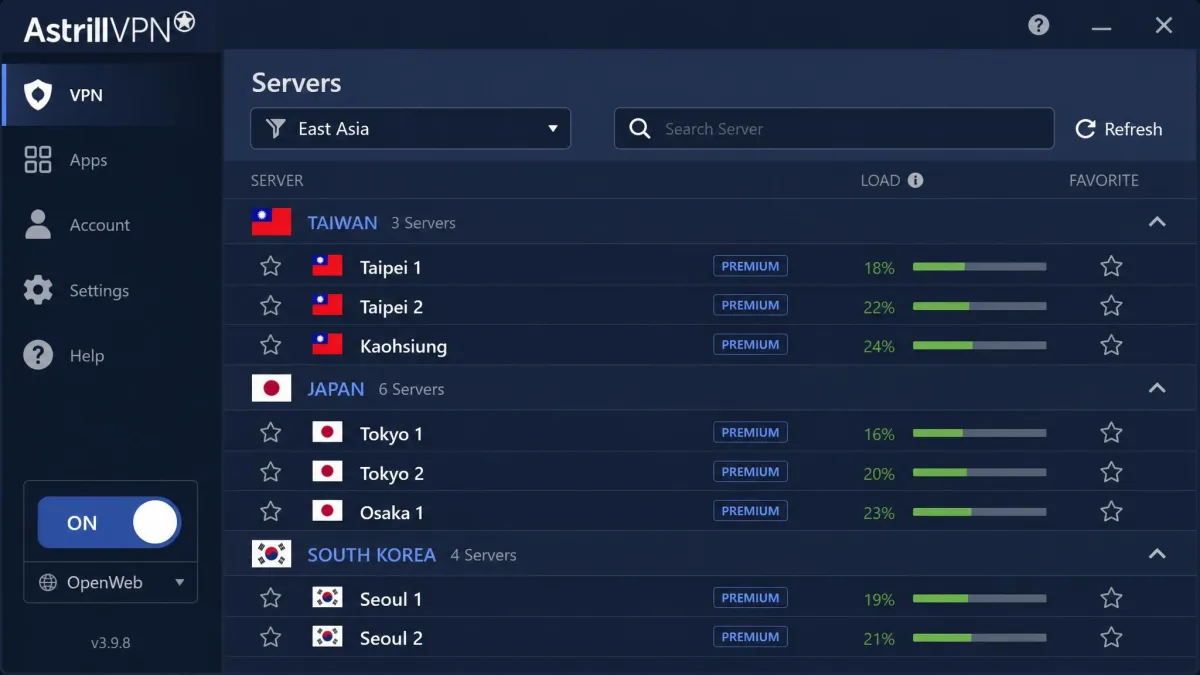Click the Tokyo 1 load bar
The width and height of the screenshot is (1200, 675).
click(979, 433)
